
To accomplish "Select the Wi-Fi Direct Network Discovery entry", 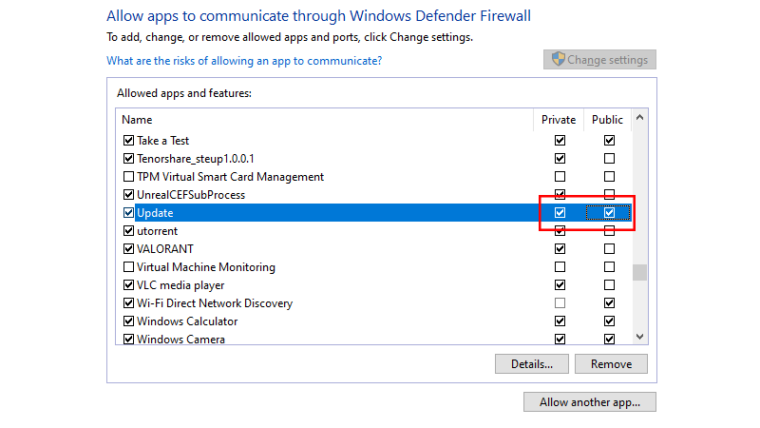I will [x=214, y=303].
